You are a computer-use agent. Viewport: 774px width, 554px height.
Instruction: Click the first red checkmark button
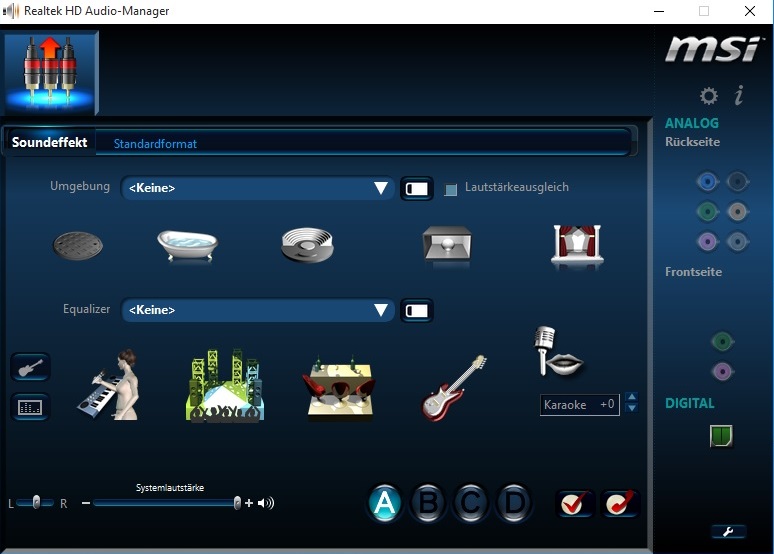click(x=575, y=503)
